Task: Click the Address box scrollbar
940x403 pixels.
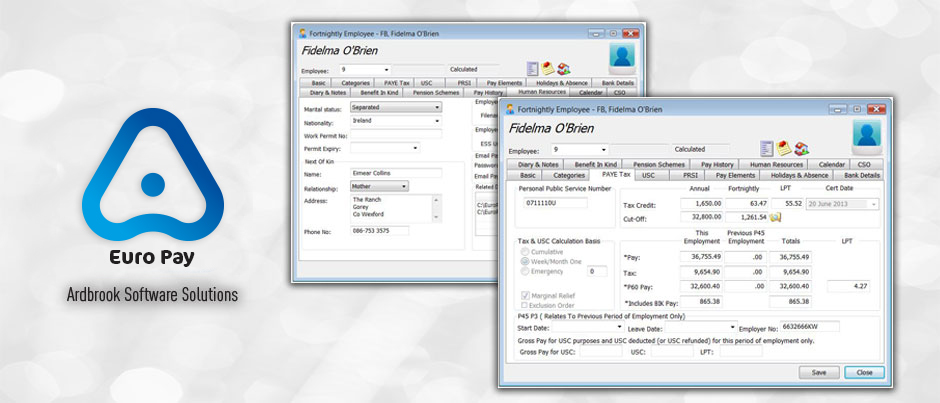Action: (436, 208)
